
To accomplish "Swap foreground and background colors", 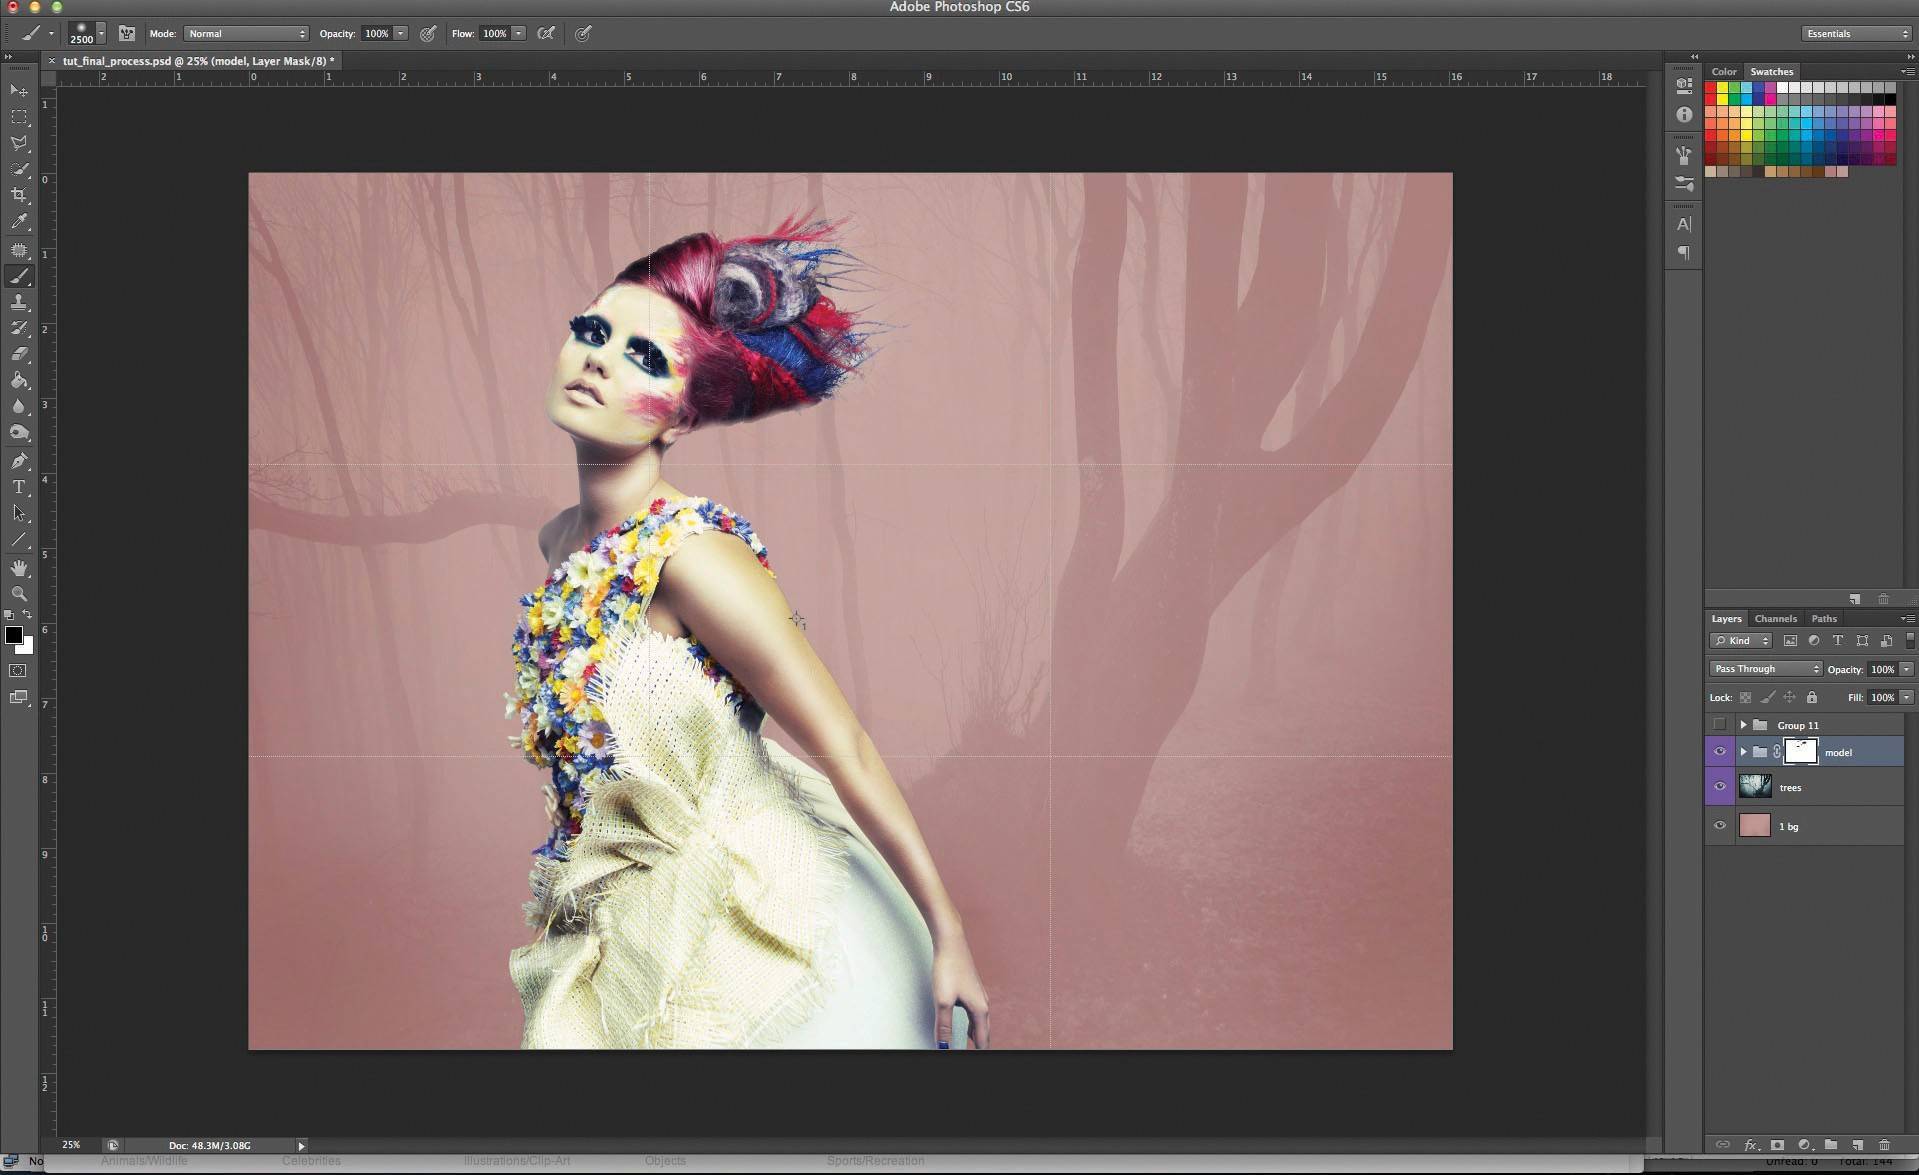I will (28, 615).
